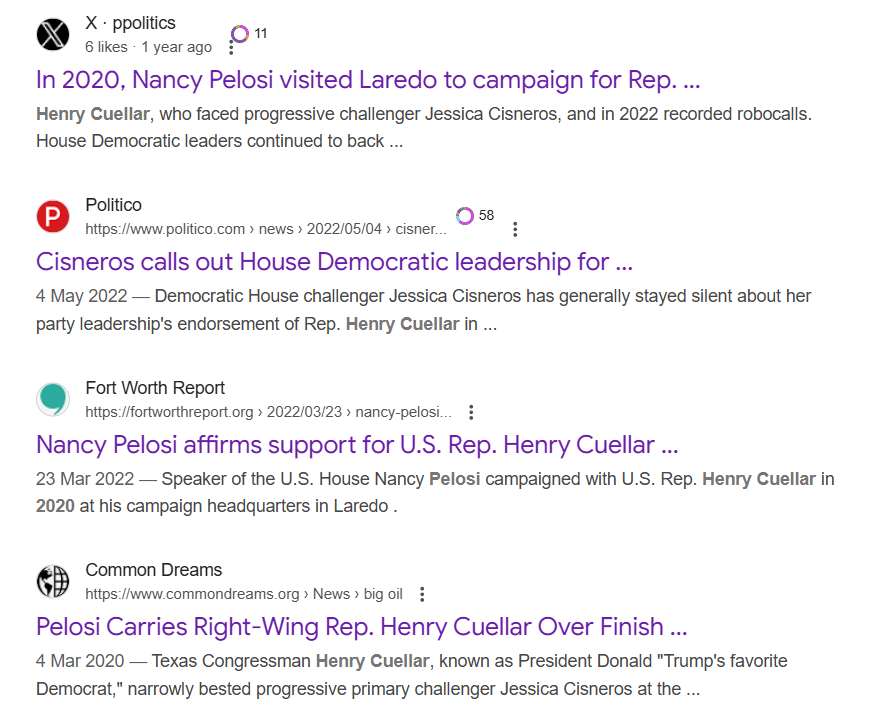Image resolution: width=888 pixels, height=723 pixels.
Task: Open three-dot menu for X ppolitics result
Action: coord(231,47)
